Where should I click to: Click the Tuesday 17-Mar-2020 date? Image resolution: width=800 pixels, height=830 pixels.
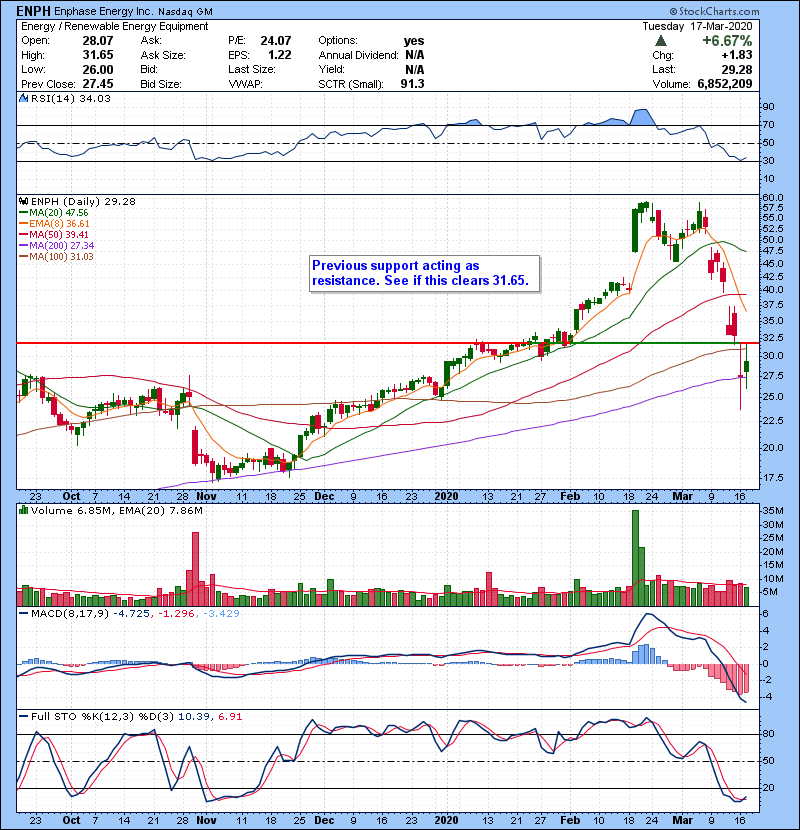[x=697, y=26]
